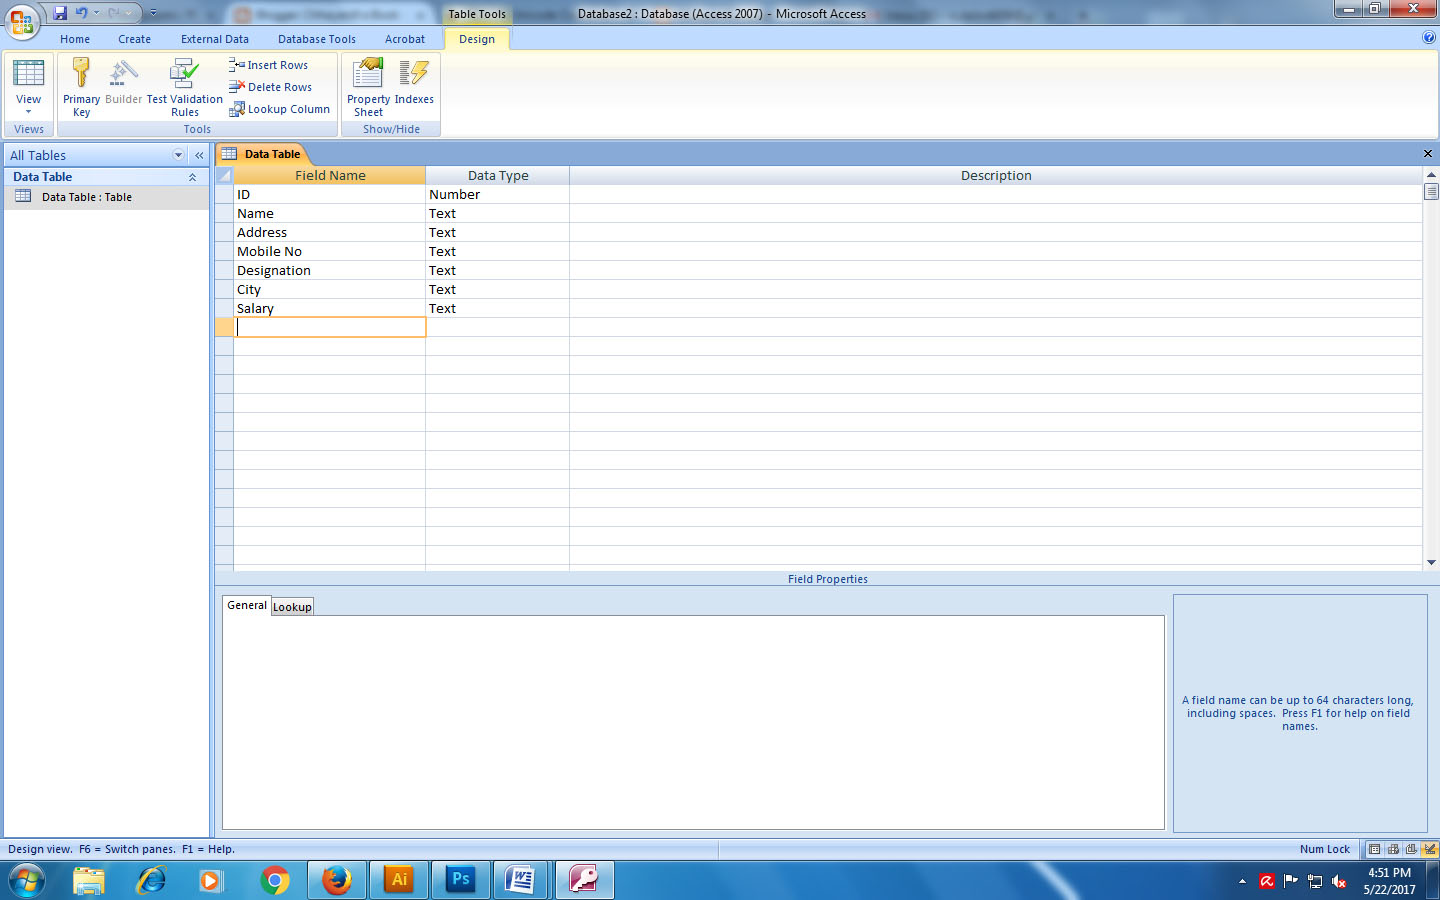The height and width of the screenshot is (900, 1440).
Task: Select the Address field cell
Action: point(330,233)
